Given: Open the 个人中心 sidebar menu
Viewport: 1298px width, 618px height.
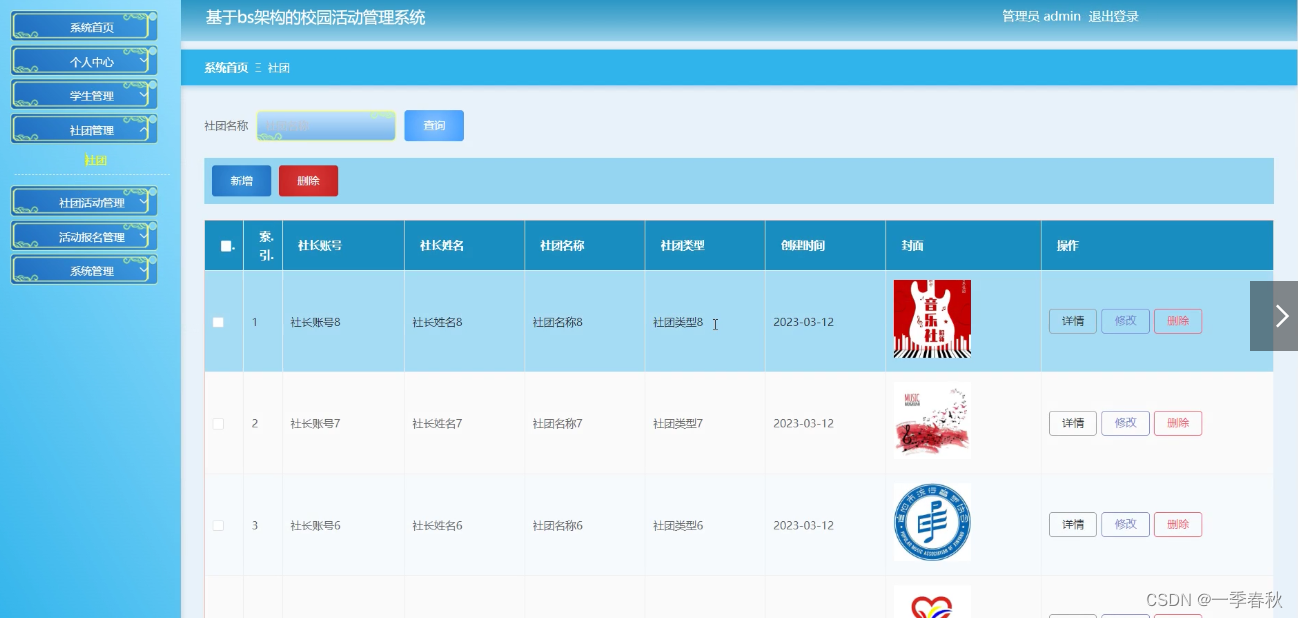Looking at the screenshot, I should click(84, 61).
